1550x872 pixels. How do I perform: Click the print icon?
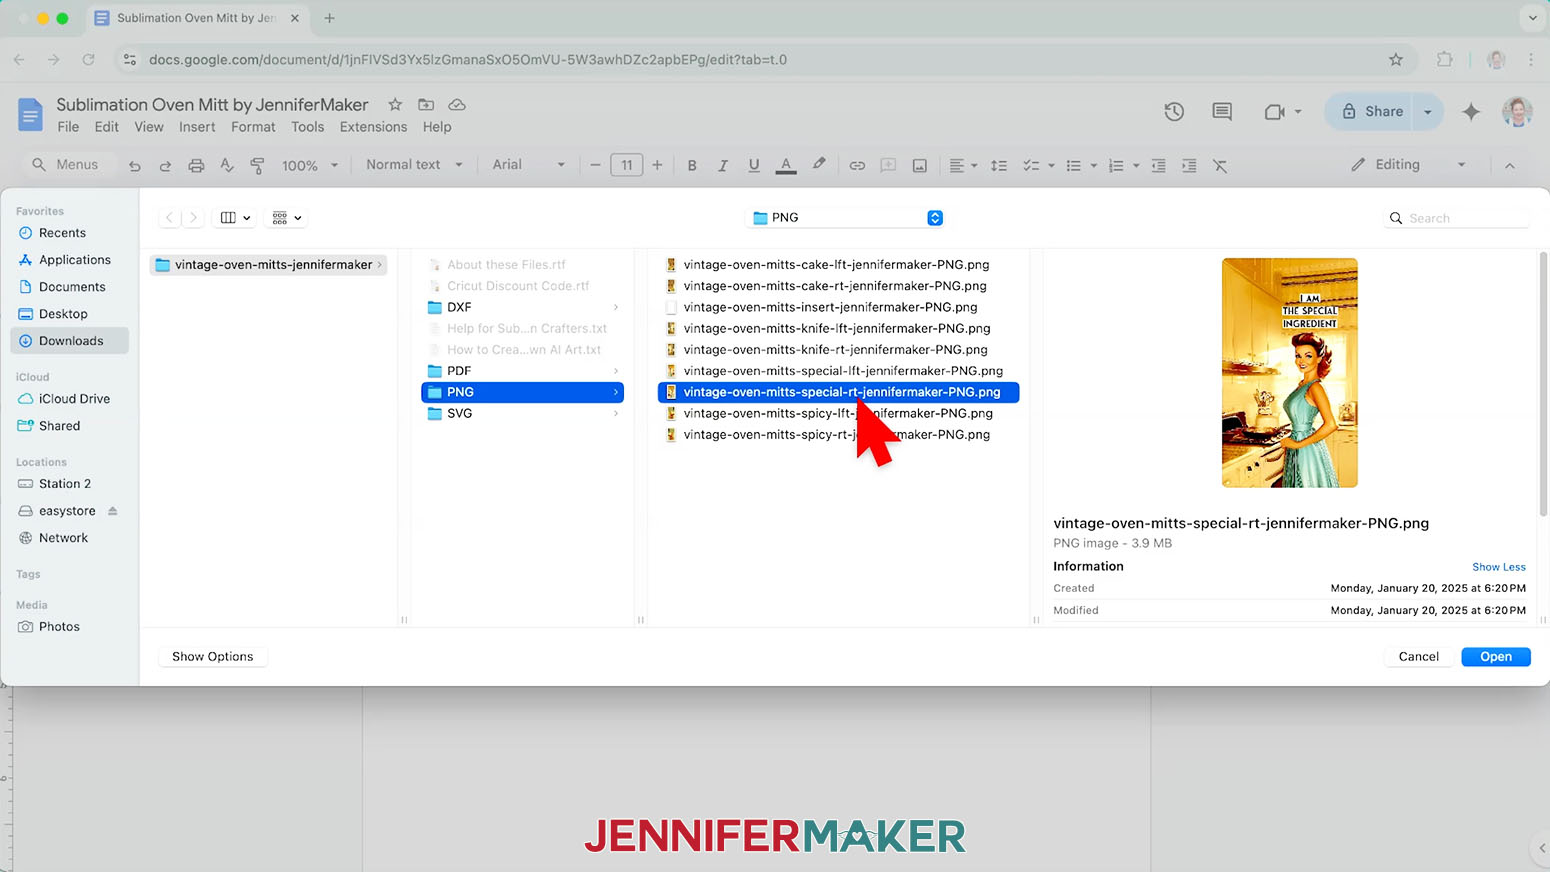tap(196, 166)
